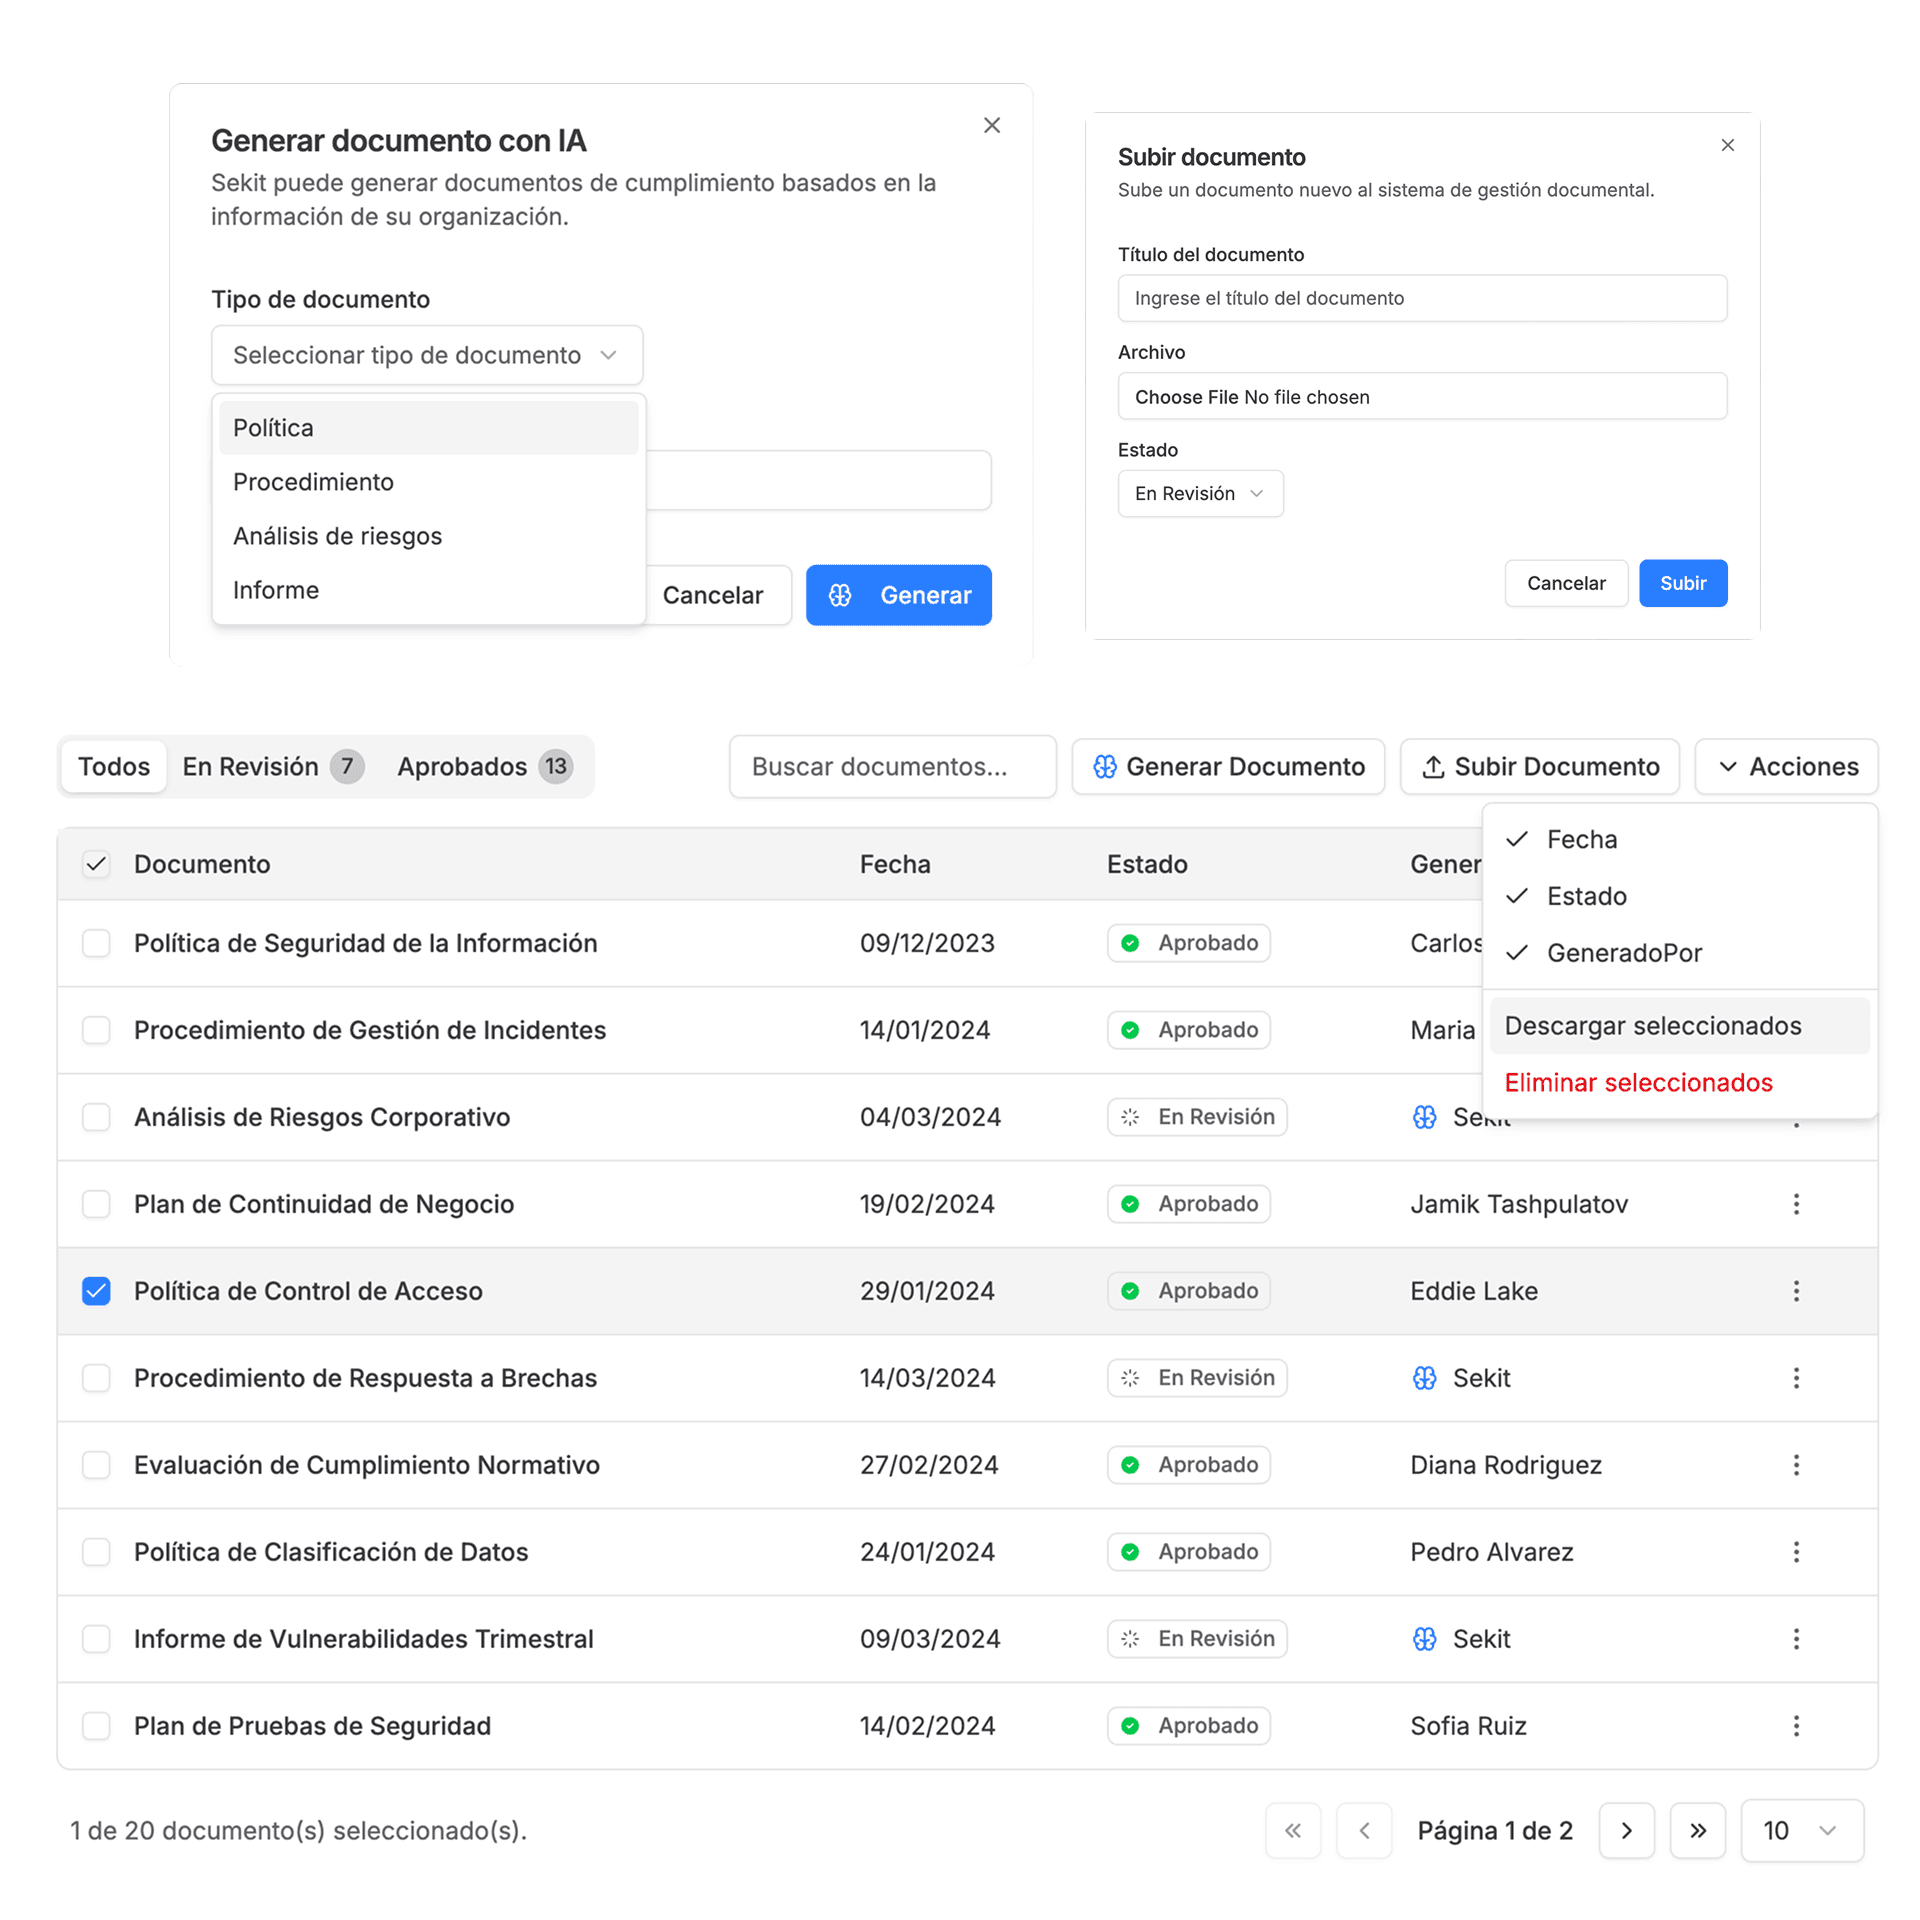Click the brain icon on Generar button
This screenshot has width=1920, height=1920.
coord(839,595)
